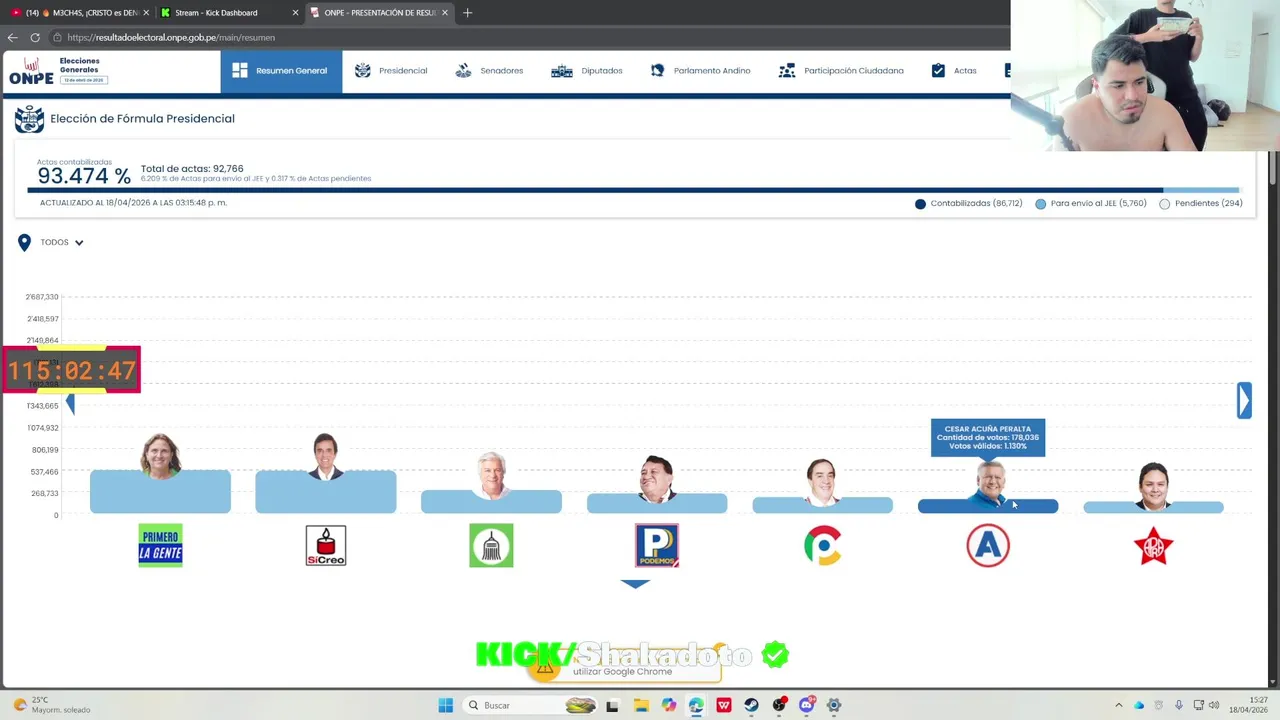Click the weather widget on the taskbar
This screenshot has width=1280, height=720.
coord(52,705)
